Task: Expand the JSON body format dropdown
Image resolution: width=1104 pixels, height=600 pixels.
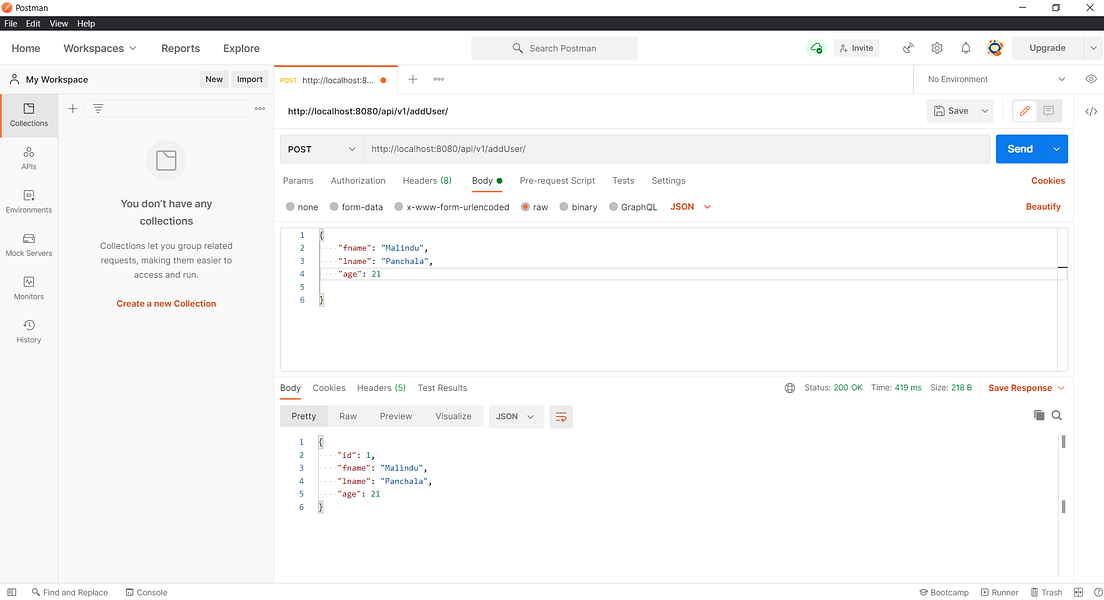Action: click(690, 206)
